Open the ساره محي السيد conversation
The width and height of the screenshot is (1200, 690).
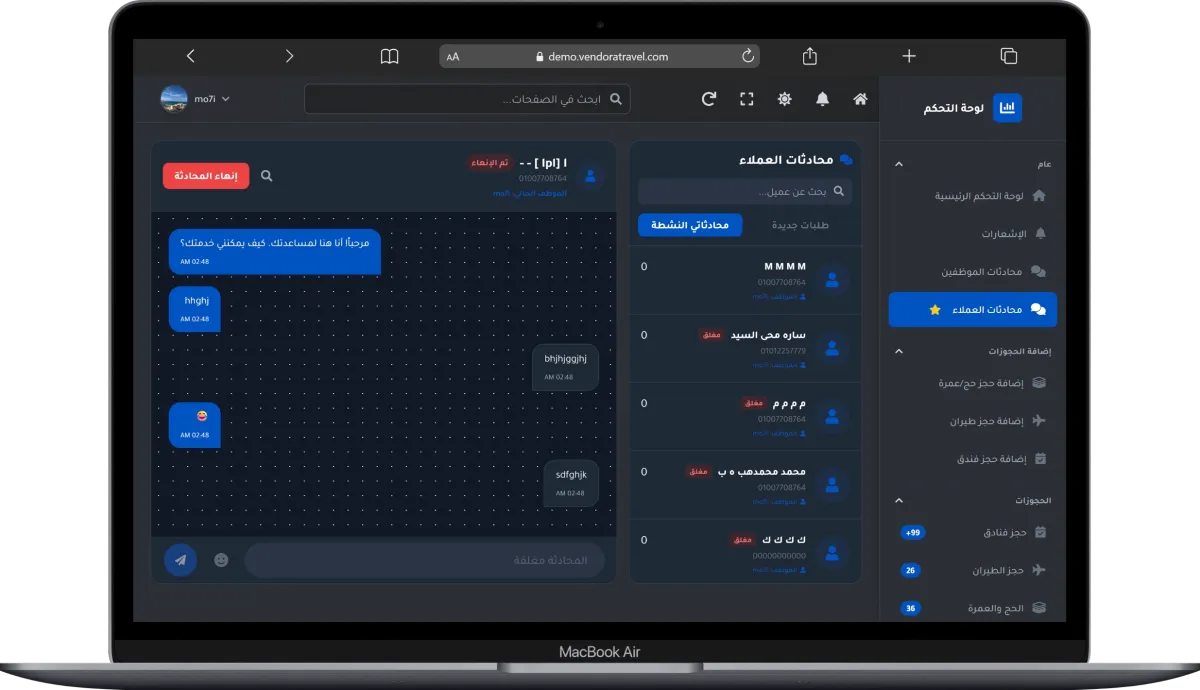tap(745, 348)
